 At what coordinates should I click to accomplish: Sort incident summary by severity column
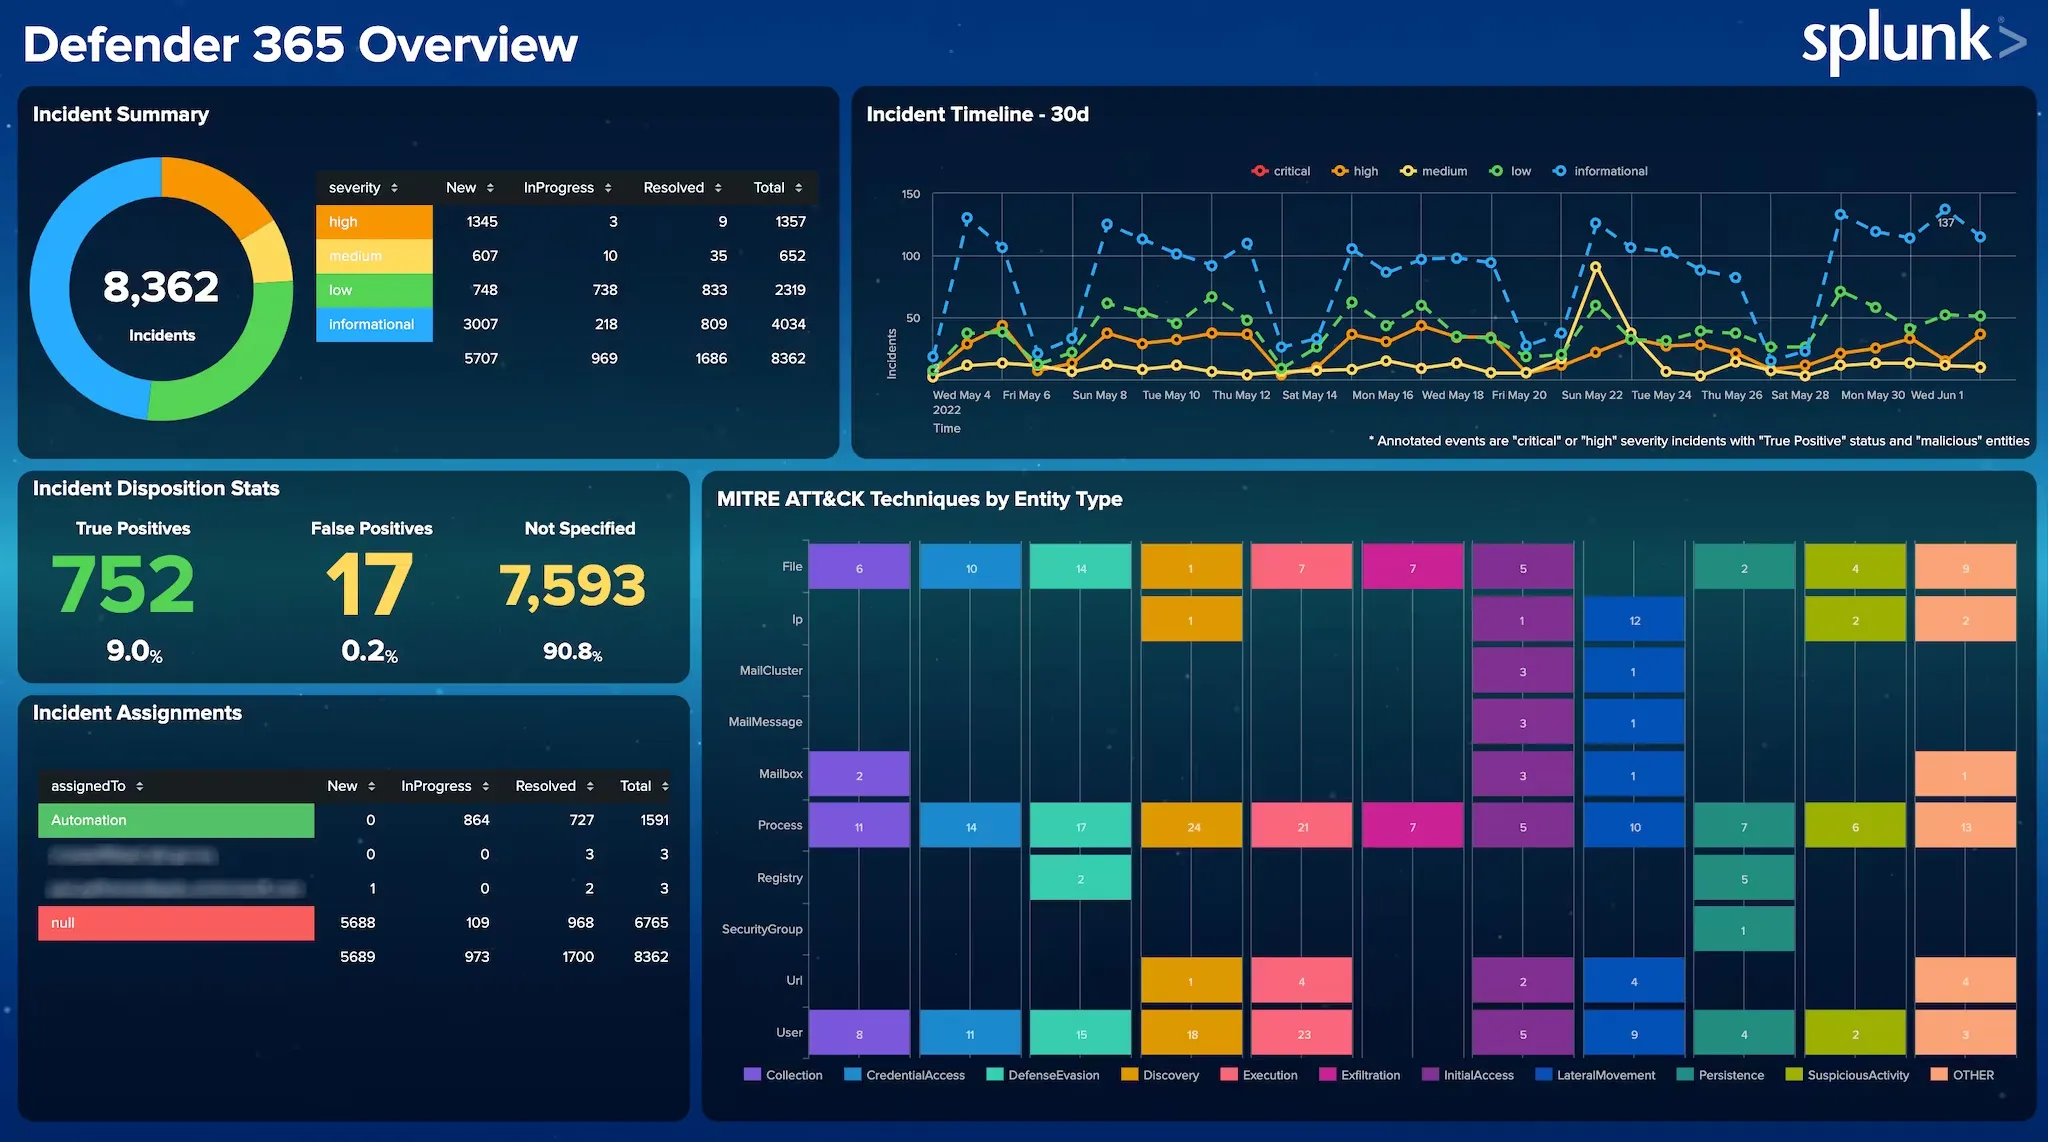pos(363,188)
